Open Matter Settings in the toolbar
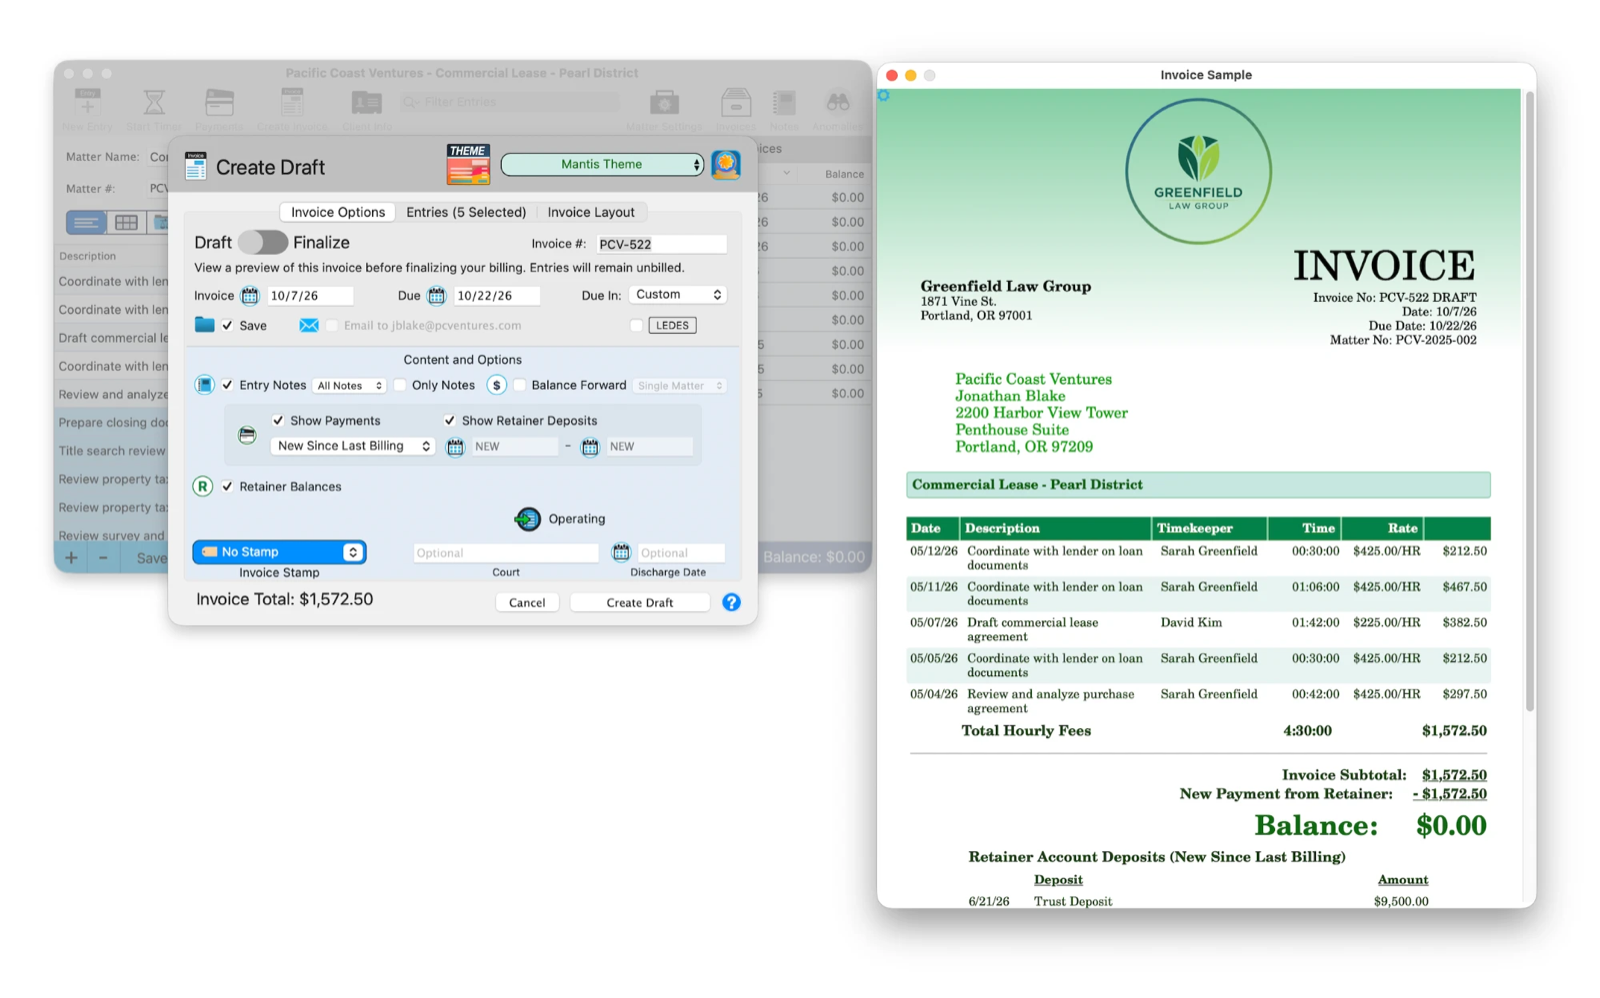 point(664,102)
